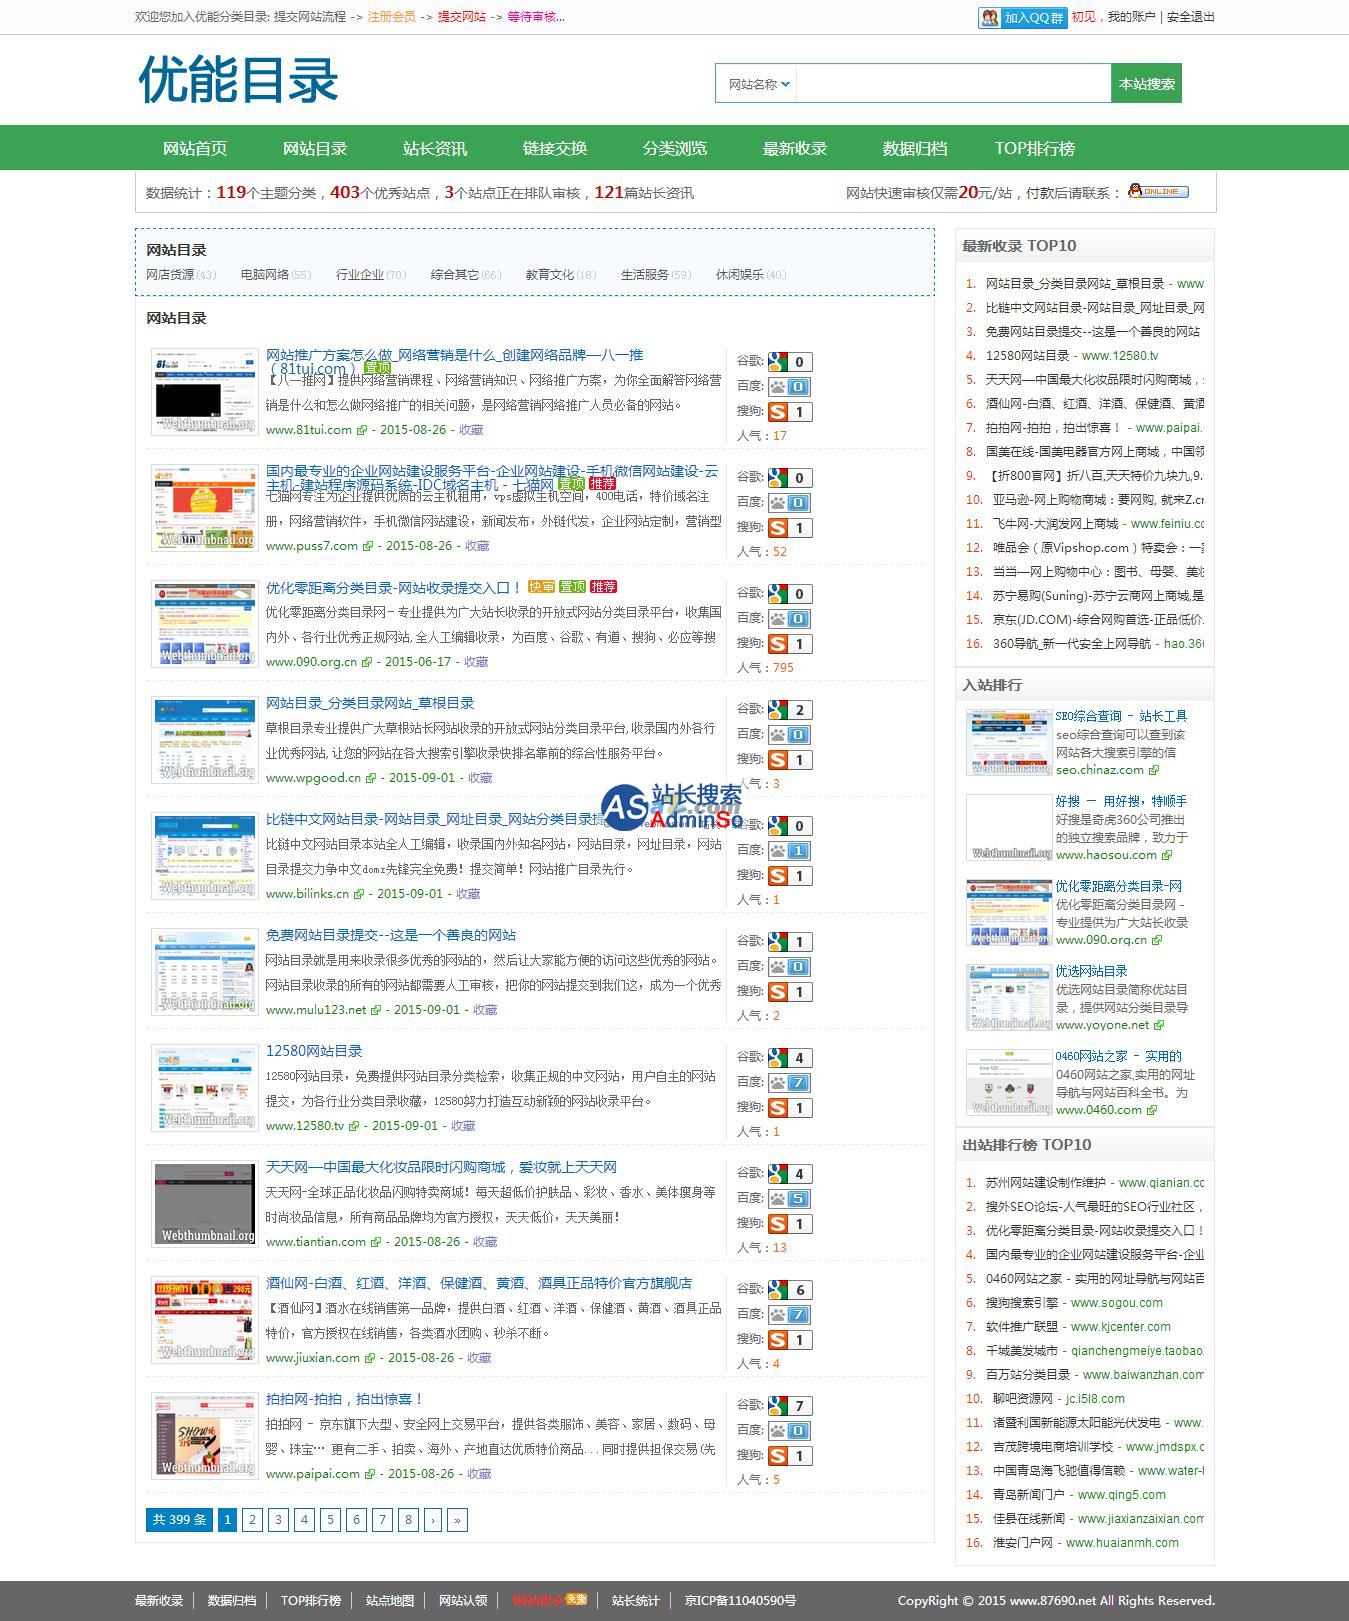The width and height of the screenshot is (1349, 1621).
Task: Open the 优能目录 site logo
Action: coord(238,80)
